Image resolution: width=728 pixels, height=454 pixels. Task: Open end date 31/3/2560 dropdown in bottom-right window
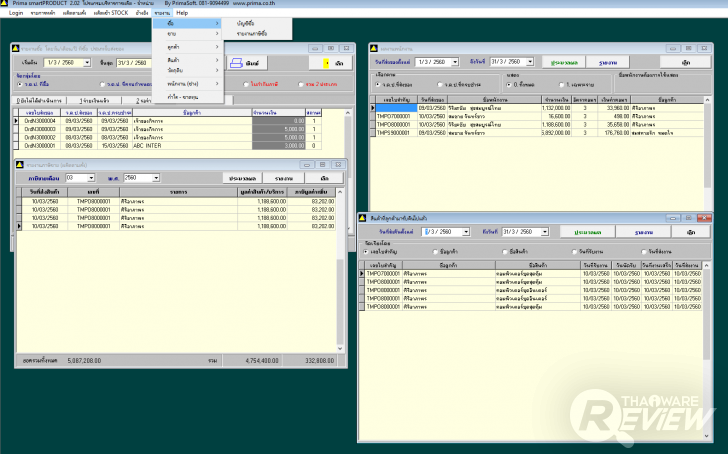(x=545, y=232)
